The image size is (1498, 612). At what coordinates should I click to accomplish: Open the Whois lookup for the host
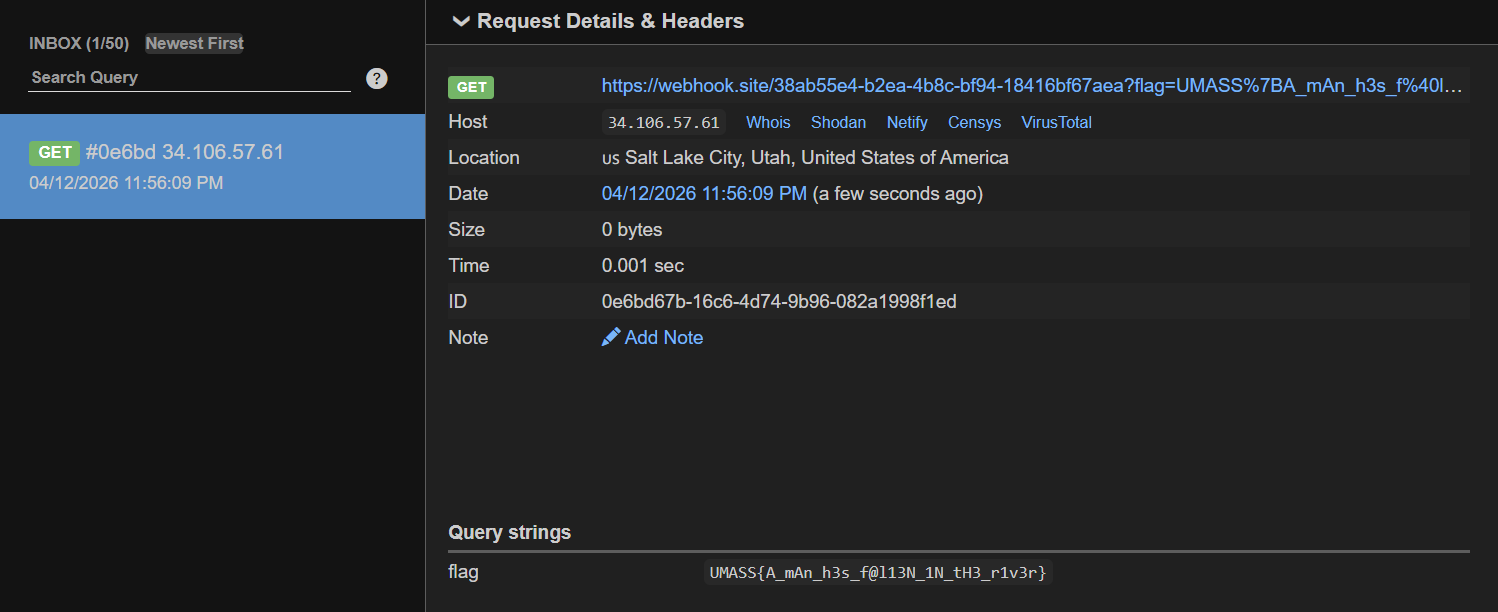pyautogui.click(x=768, y=122)
